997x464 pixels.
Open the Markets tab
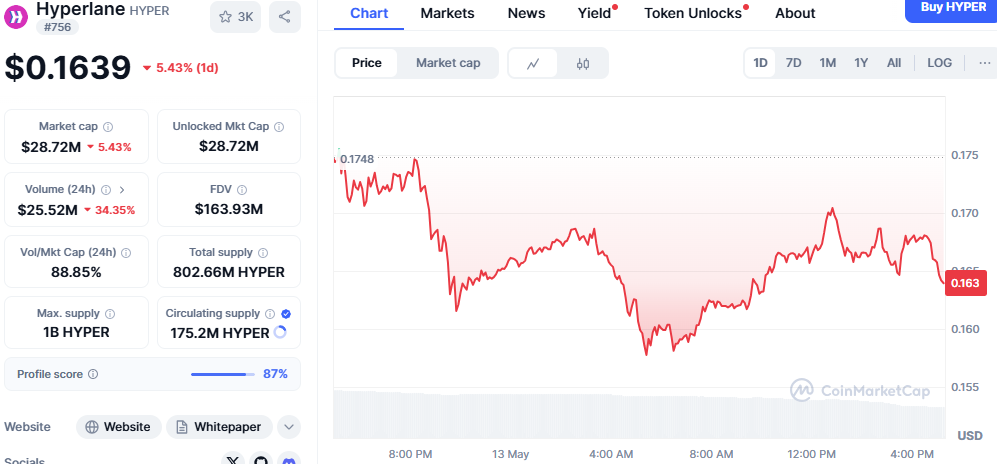[448, 13]
